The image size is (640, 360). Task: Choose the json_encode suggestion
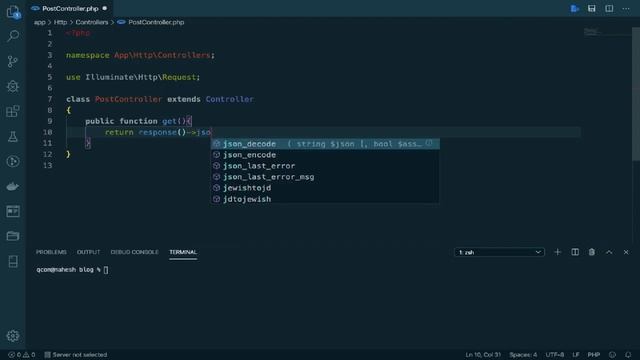tap(325, 155)
